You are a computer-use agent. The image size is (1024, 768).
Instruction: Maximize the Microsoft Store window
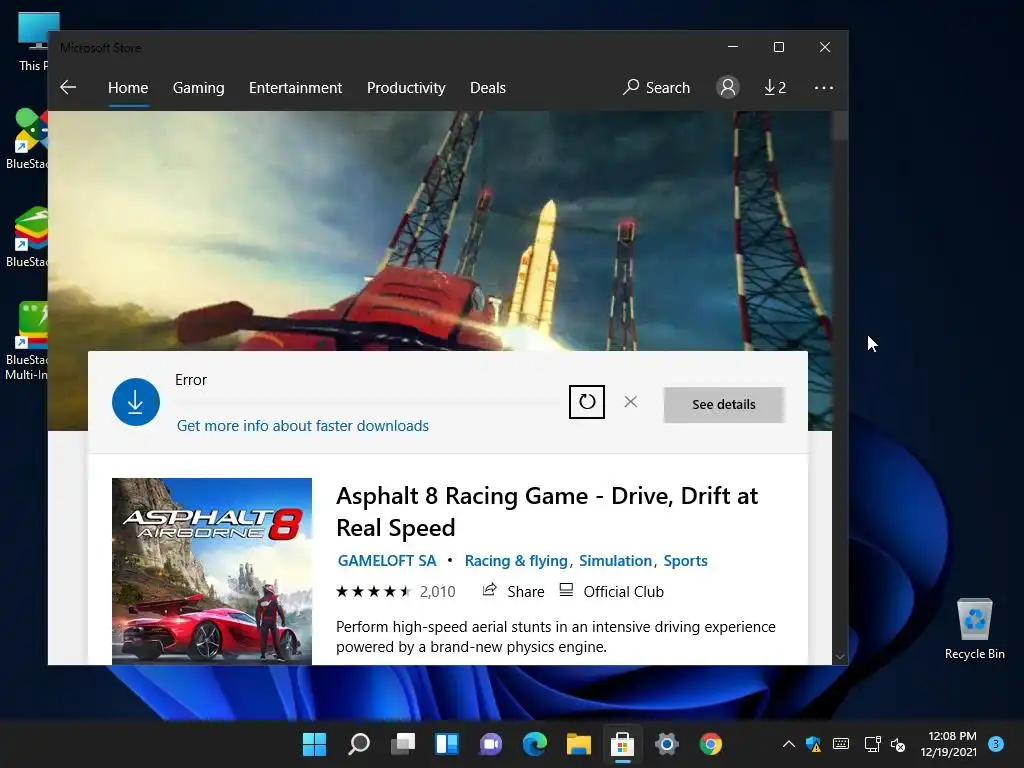pos(778,47)
